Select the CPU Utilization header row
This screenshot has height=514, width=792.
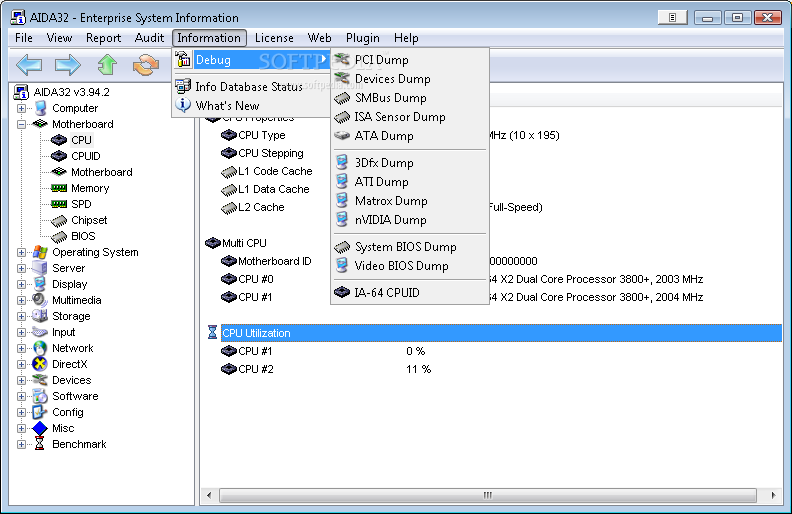tap(501, 333)
